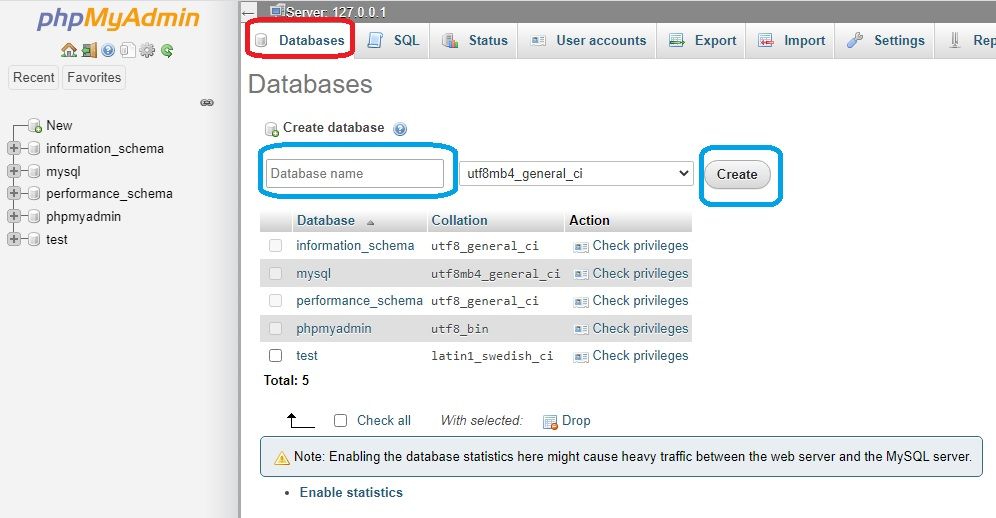Expand the mysql tree node
996x518 pixels.
13,171
